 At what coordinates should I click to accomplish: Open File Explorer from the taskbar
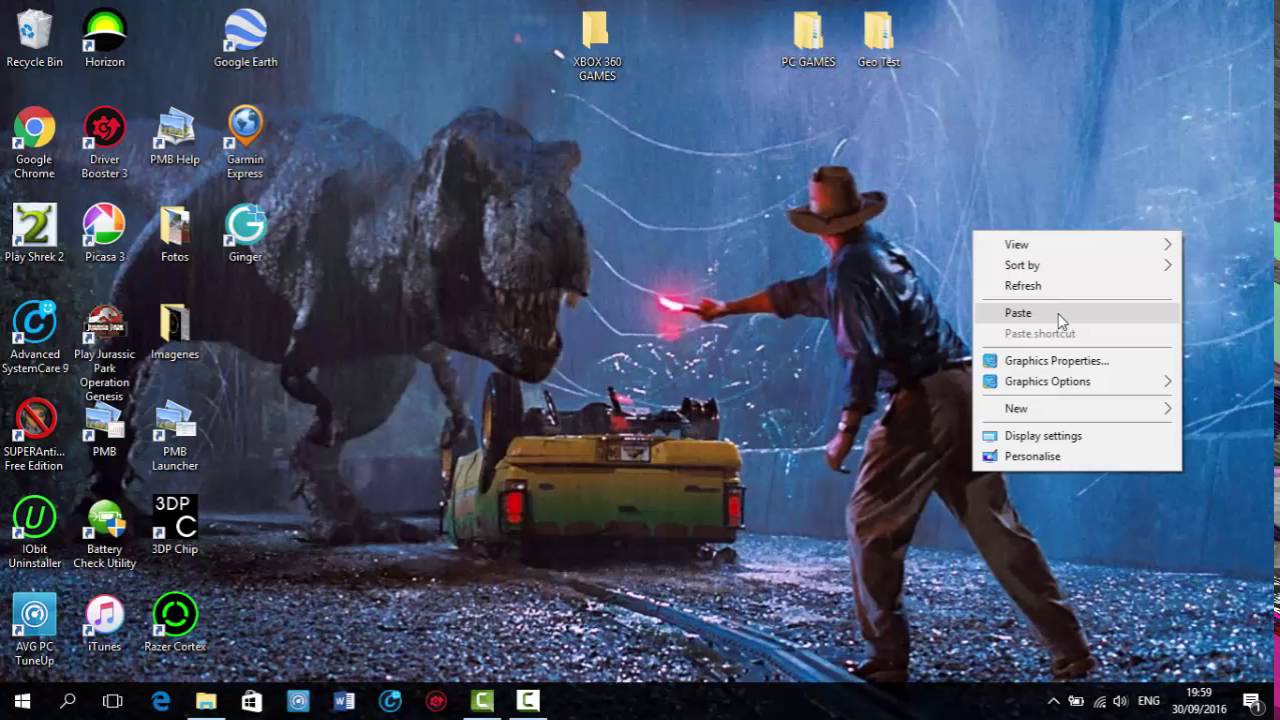point(206,701)
